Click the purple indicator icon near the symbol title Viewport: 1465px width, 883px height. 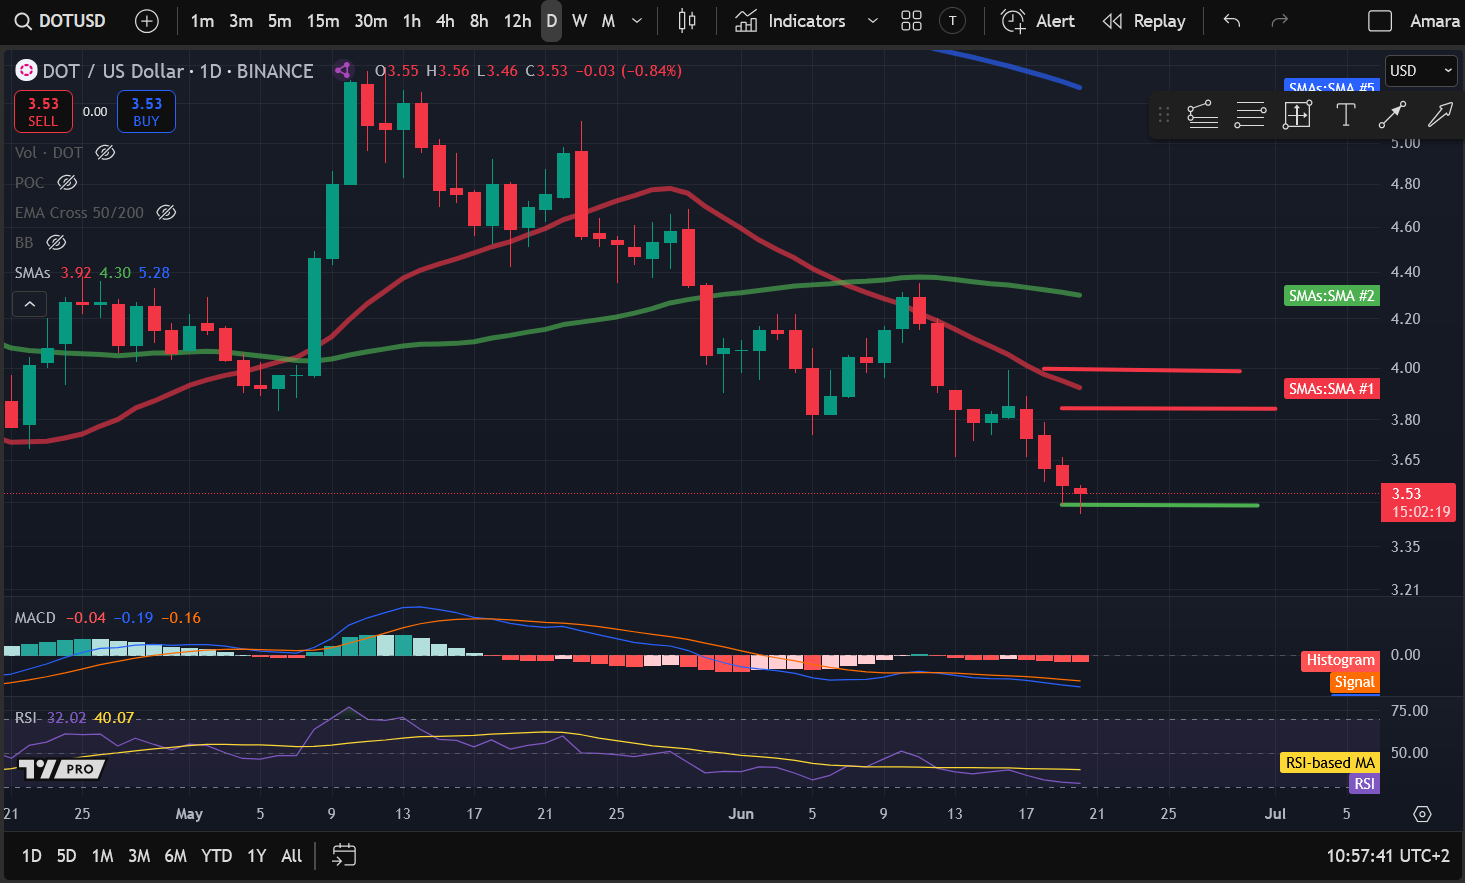(x=343, y=70)
